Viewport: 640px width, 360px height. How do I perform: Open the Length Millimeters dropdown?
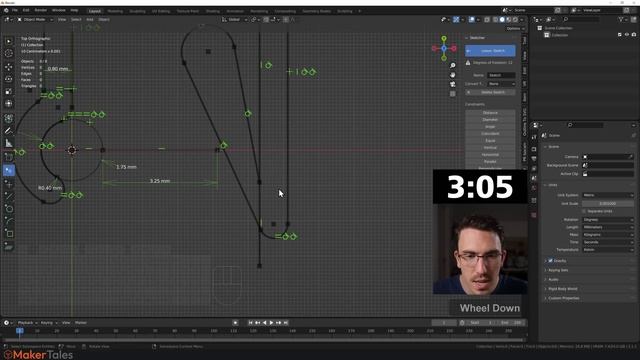608,227
